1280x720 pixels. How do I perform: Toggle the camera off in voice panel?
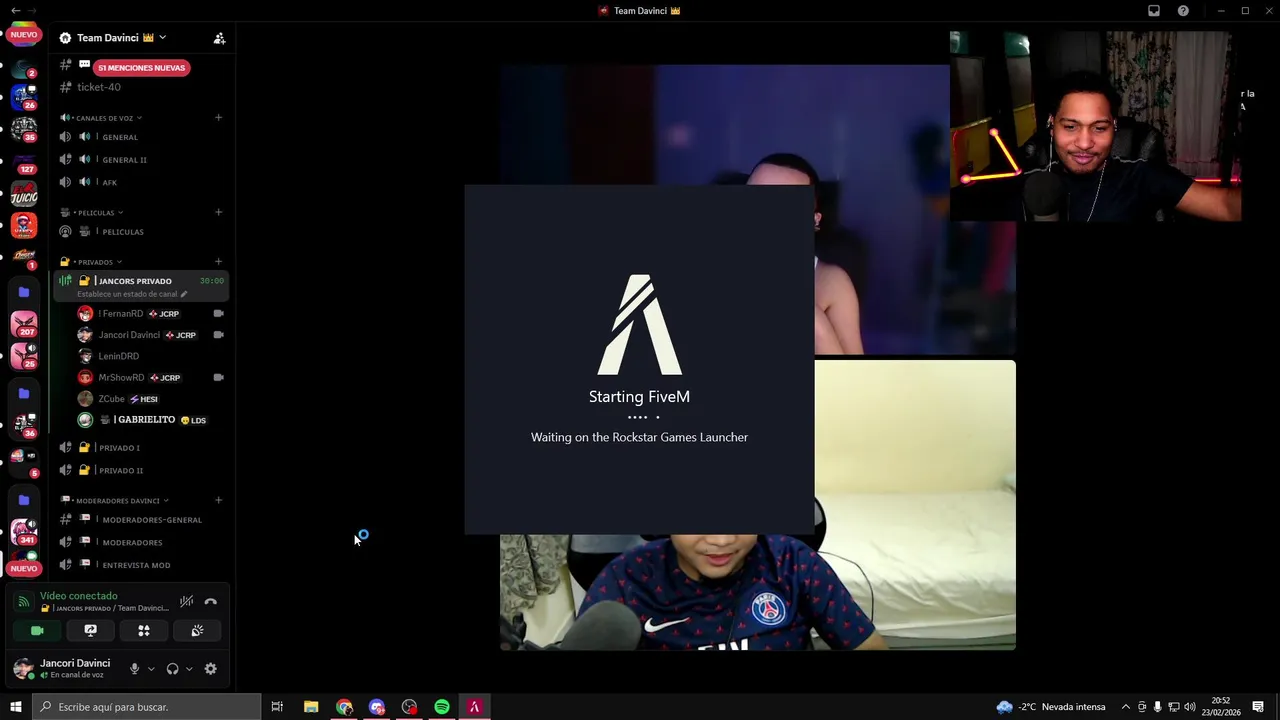(37, 631)
